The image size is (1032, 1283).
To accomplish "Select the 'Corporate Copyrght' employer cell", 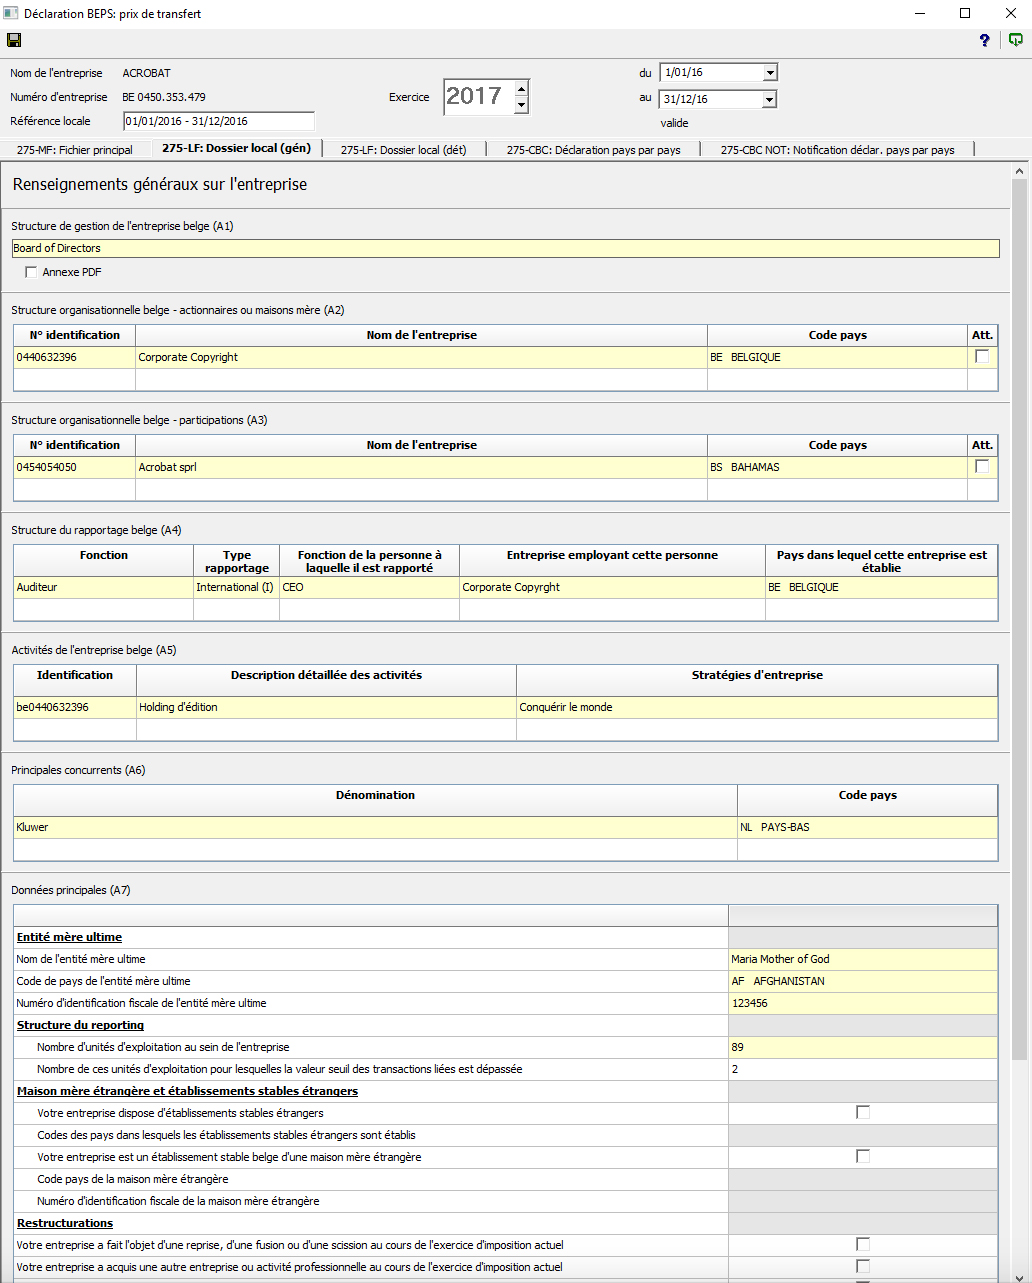I will point(612,587).
